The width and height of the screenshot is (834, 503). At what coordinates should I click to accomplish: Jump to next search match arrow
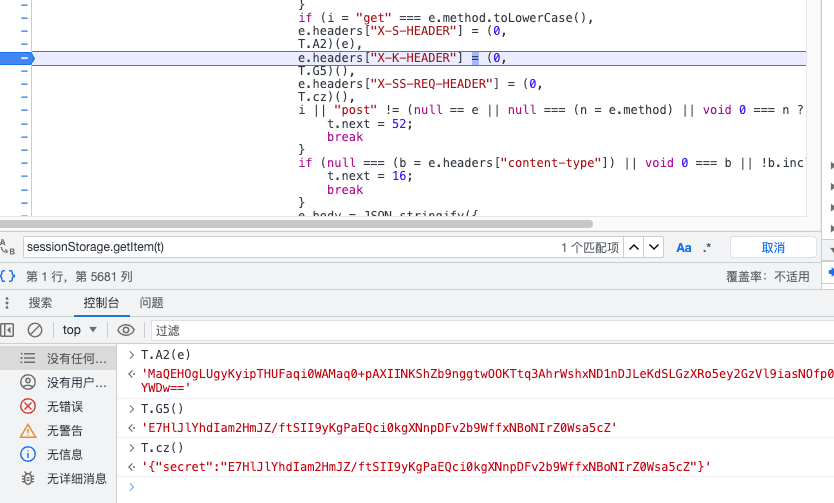pyautogui.click(x=653, y=247)
